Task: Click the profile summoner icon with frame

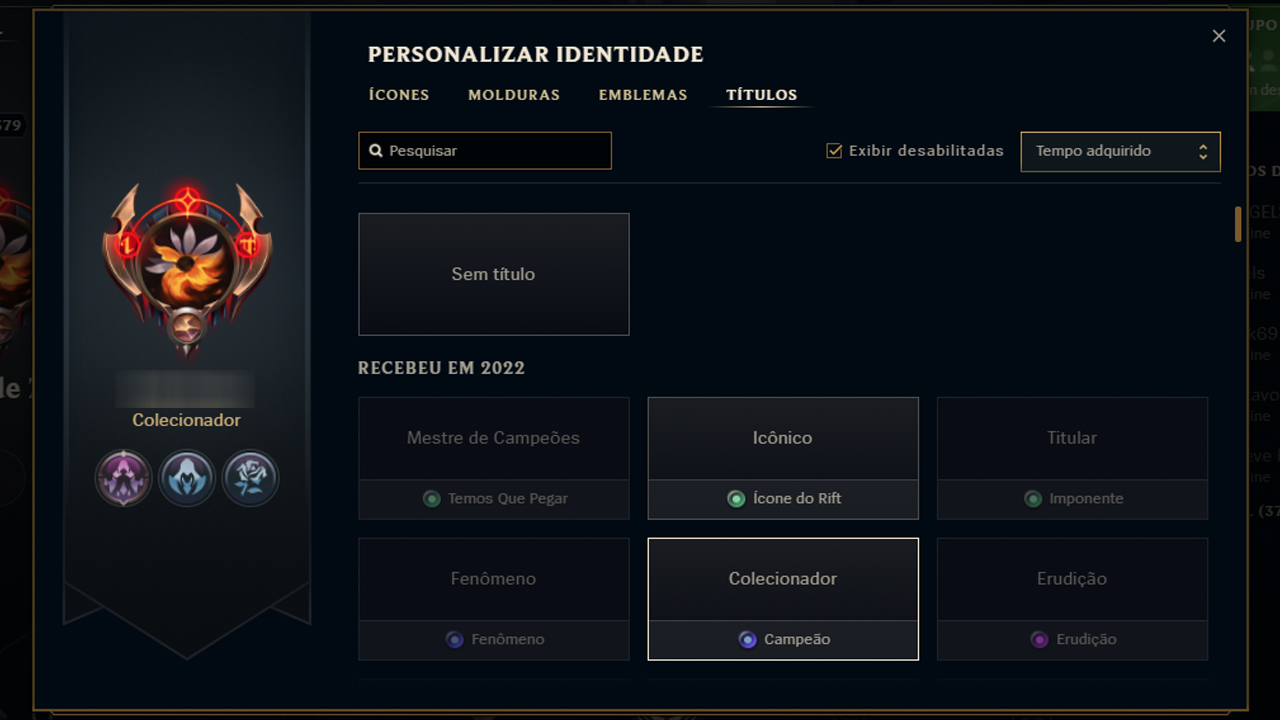Action: [187, 268]
